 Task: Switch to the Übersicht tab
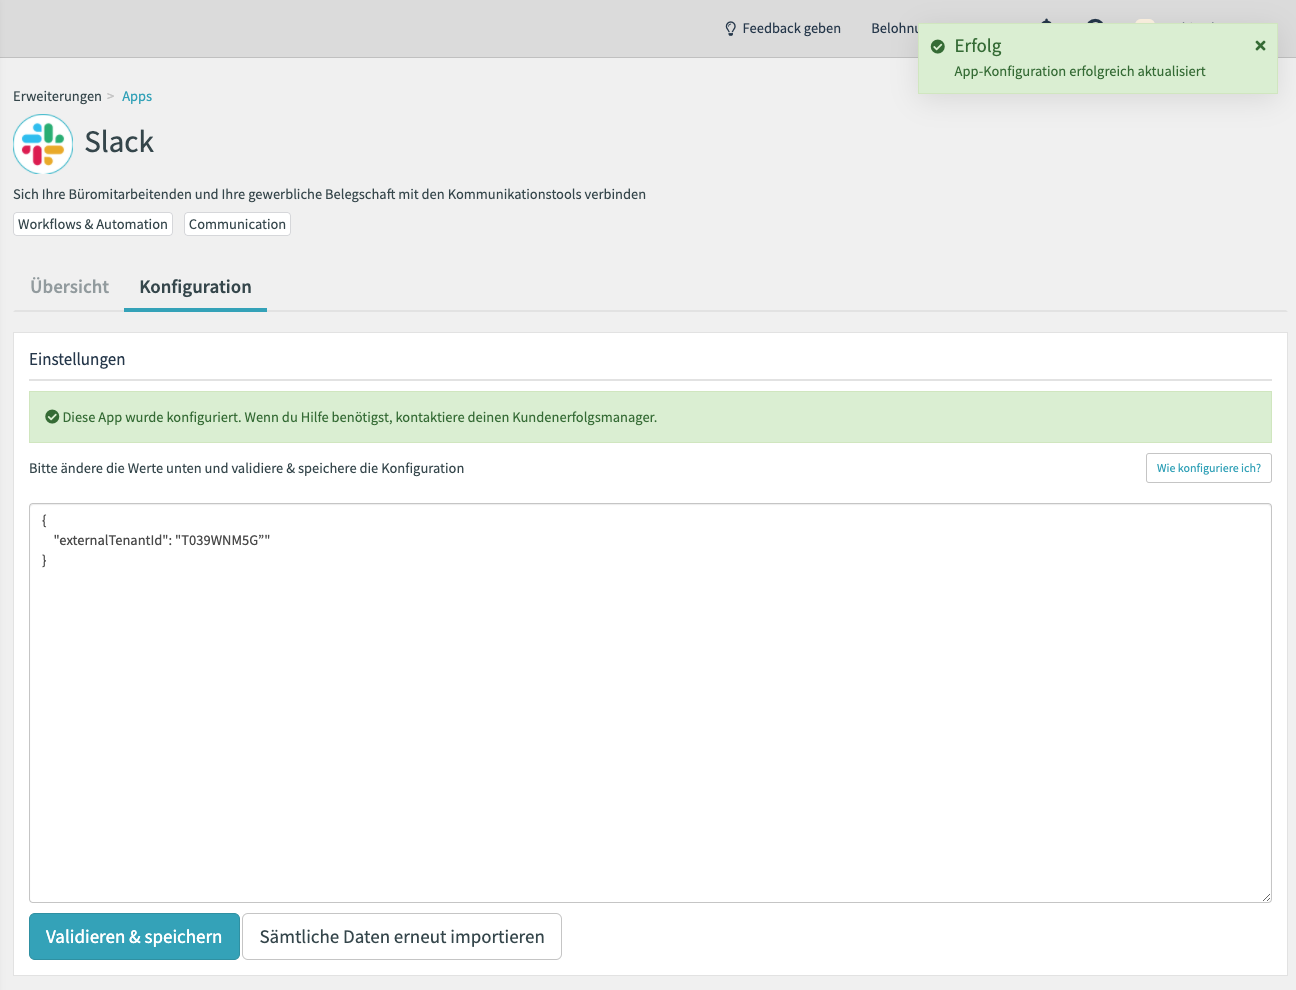(x=69, y=287)
